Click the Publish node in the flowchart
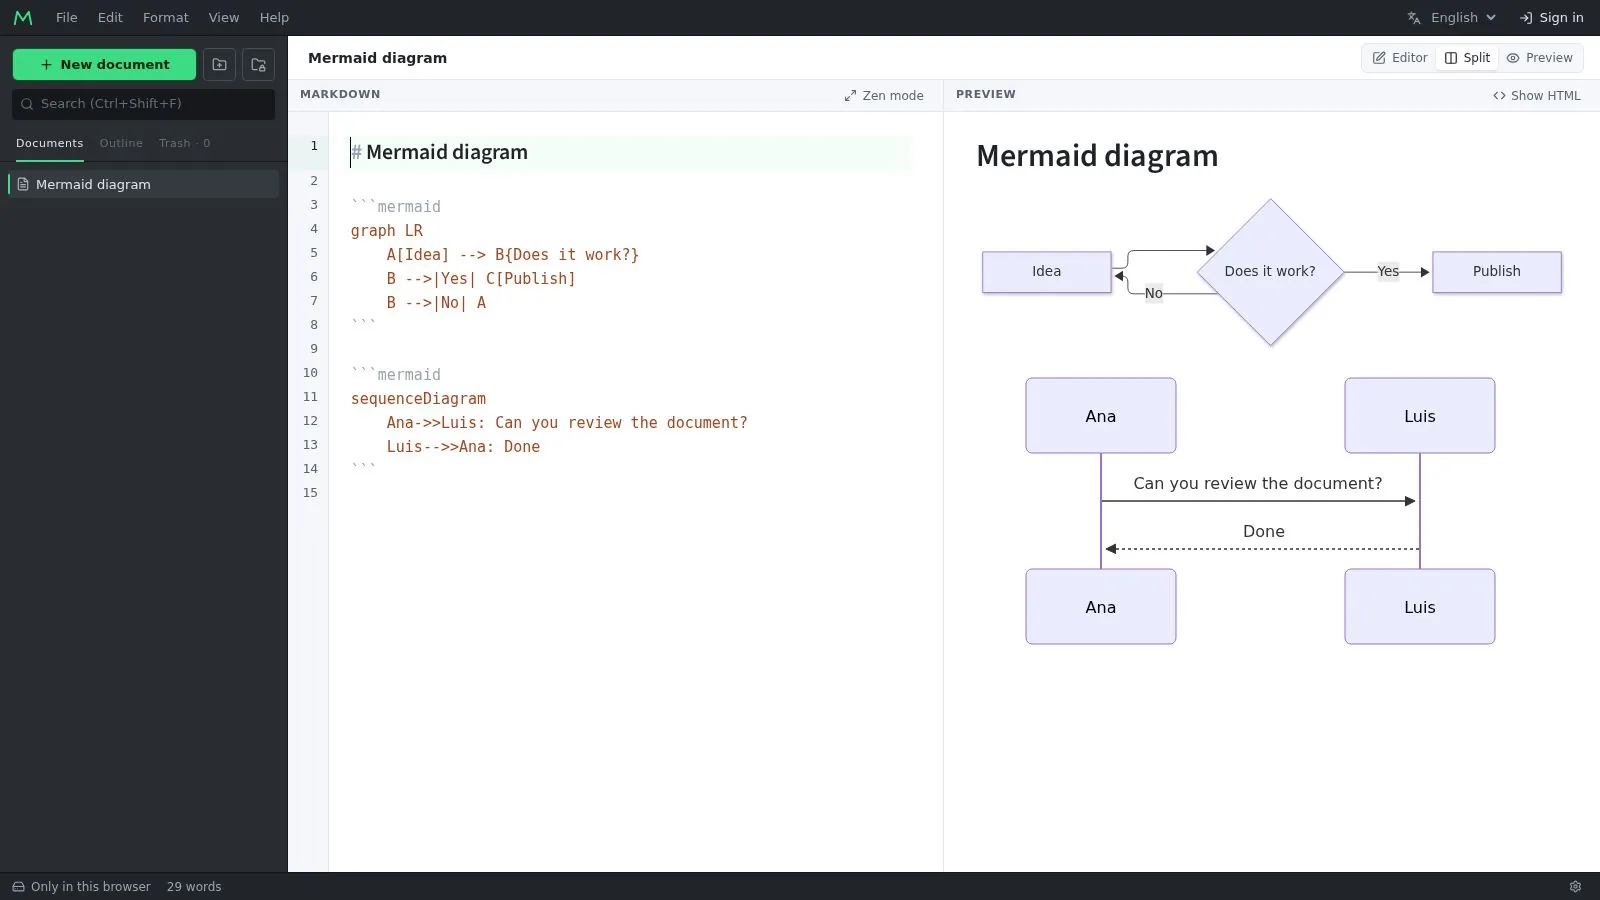Viewport: 1600px width, 900px height. tap(1496, 272)
